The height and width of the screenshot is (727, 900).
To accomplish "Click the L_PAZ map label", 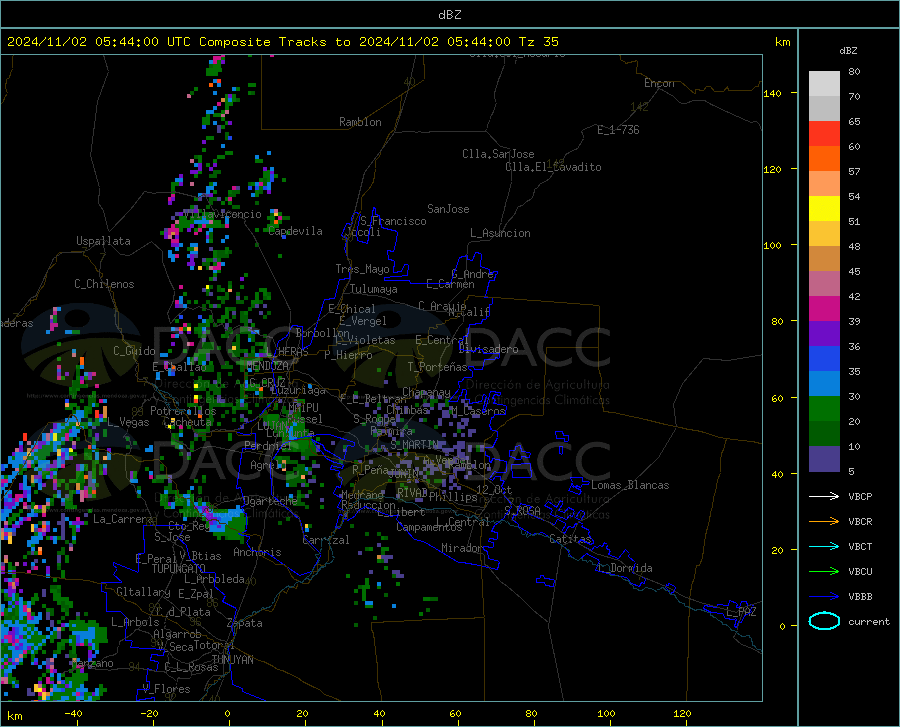I will [x=741, y=612].
